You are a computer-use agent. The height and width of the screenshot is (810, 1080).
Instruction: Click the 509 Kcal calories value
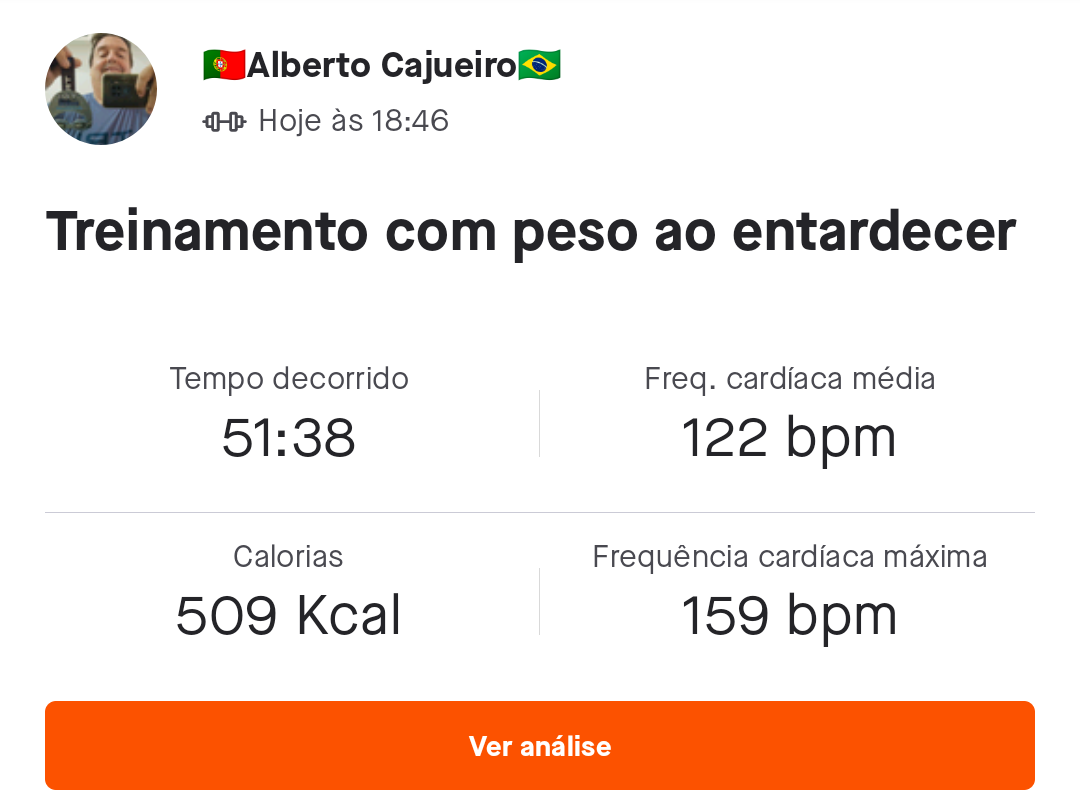pos(288,616)
